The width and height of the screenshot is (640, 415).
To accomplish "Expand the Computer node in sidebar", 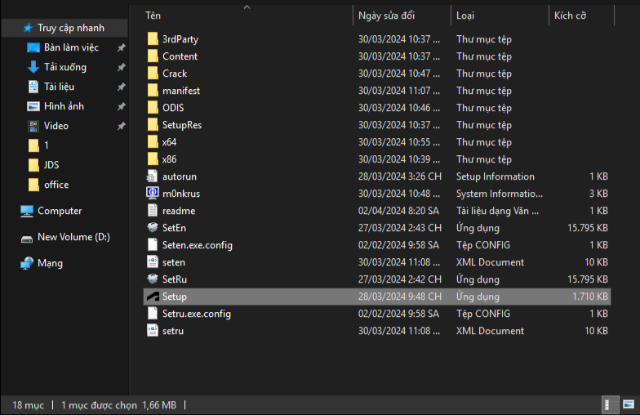I will (x=8, y=211).
